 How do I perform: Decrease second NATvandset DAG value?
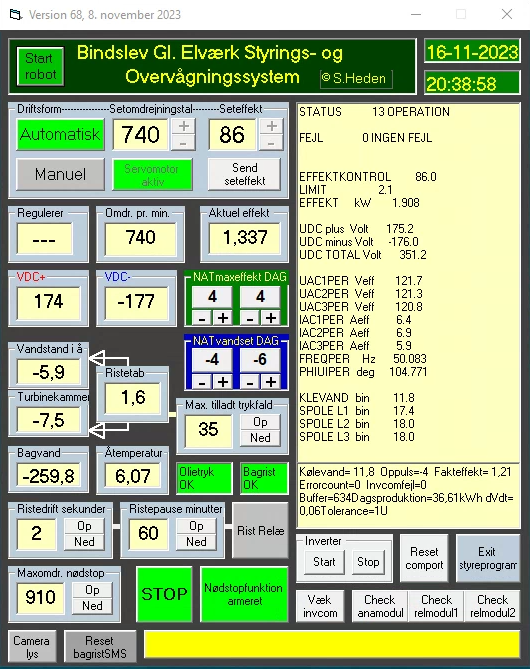pyautogui.click(x=250, y=382)
